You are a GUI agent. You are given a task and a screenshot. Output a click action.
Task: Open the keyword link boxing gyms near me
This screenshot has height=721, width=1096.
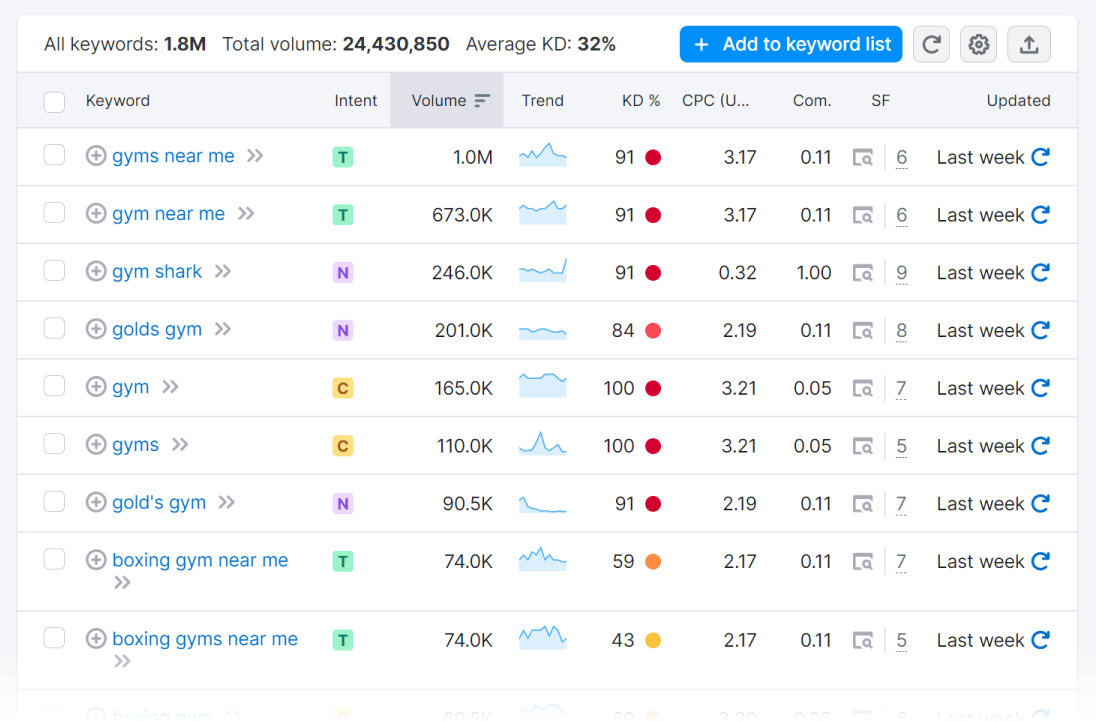tap(205, 639)
